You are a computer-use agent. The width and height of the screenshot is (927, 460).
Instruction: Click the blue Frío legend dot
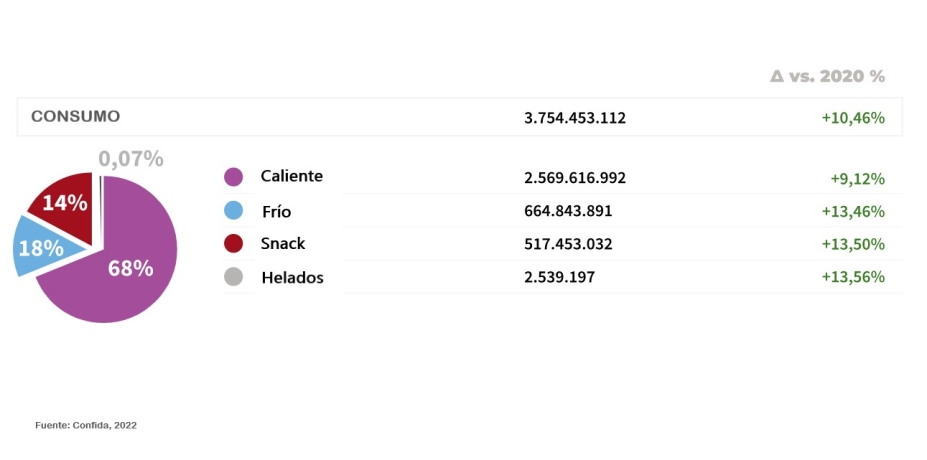[x=233, y=211]
